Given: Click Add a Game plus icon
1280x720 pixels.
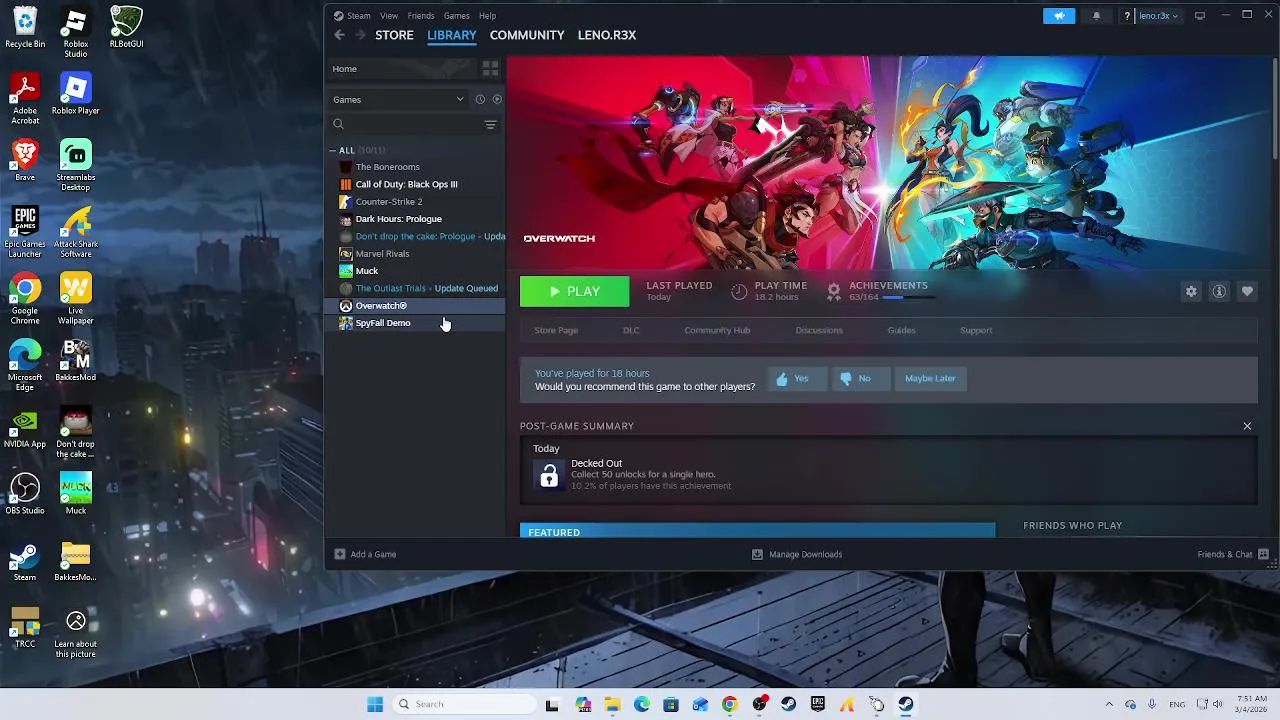Looking at the screenshot, I should [340, 554].
